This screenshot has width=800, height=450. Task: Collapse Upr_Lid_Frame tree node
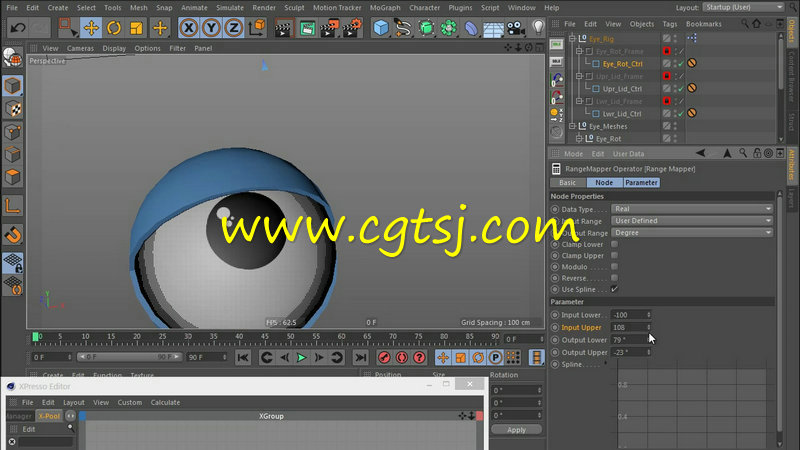pos(579,76)
